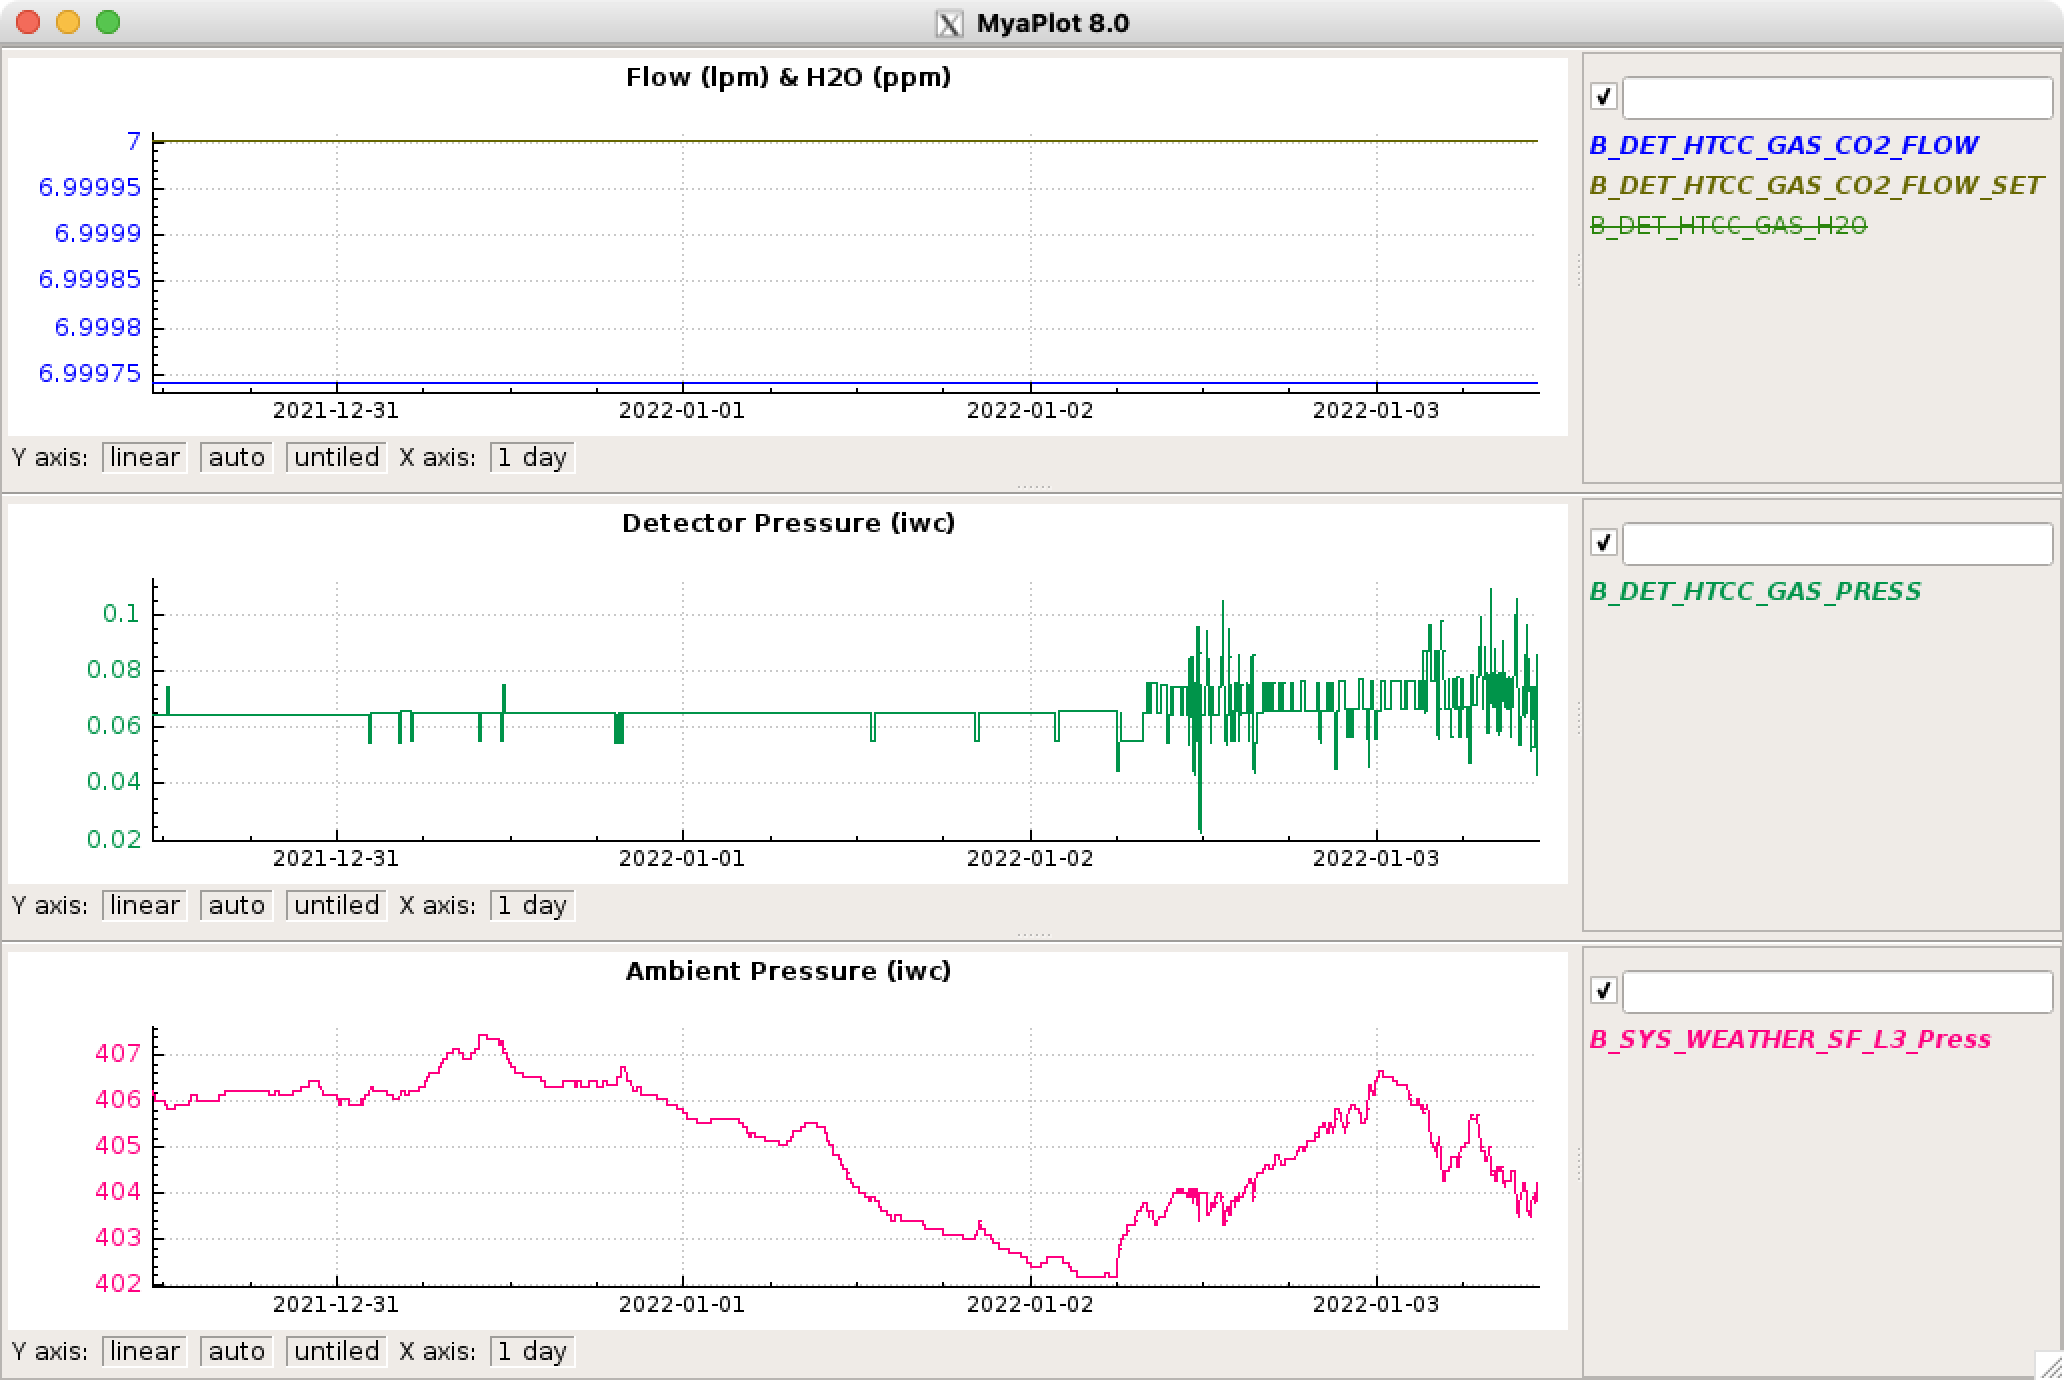Click the auto button under Ambient Pressure plot
Image resolution: width=2064 pixels, height=1380 pixels.
pos(237,1352)
